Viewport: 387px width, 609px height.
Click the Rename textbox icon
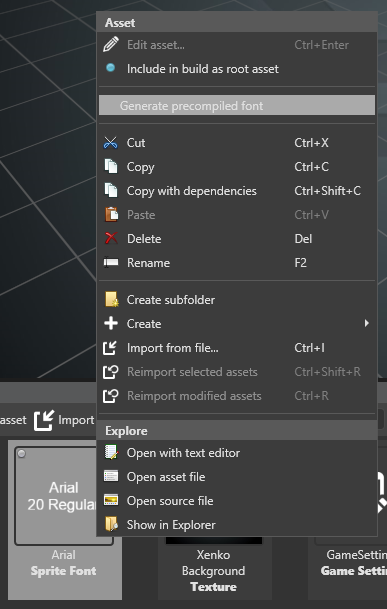pos(111,263)
